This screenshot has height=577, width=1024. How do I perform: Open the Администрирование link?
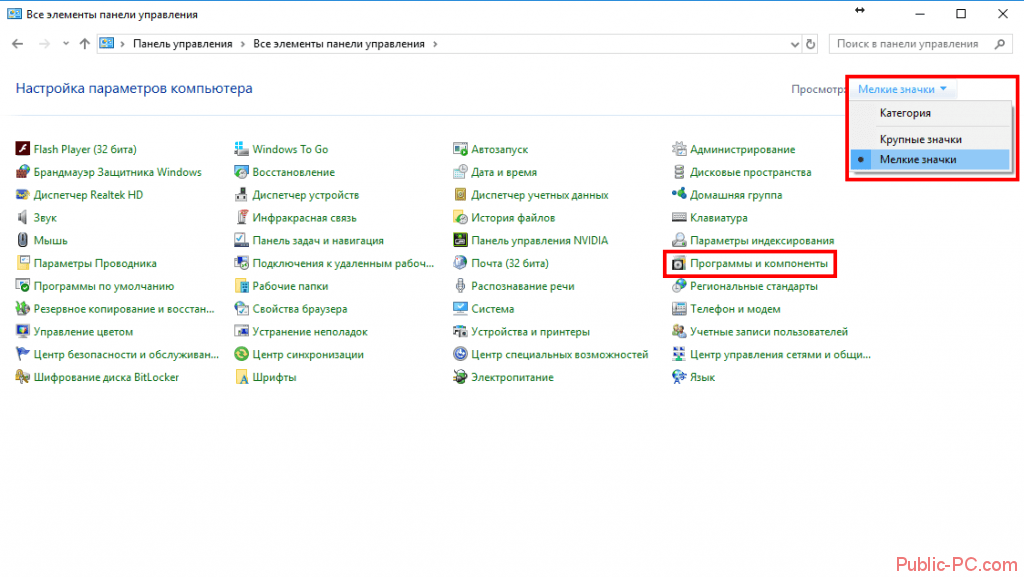click(742, 149)
